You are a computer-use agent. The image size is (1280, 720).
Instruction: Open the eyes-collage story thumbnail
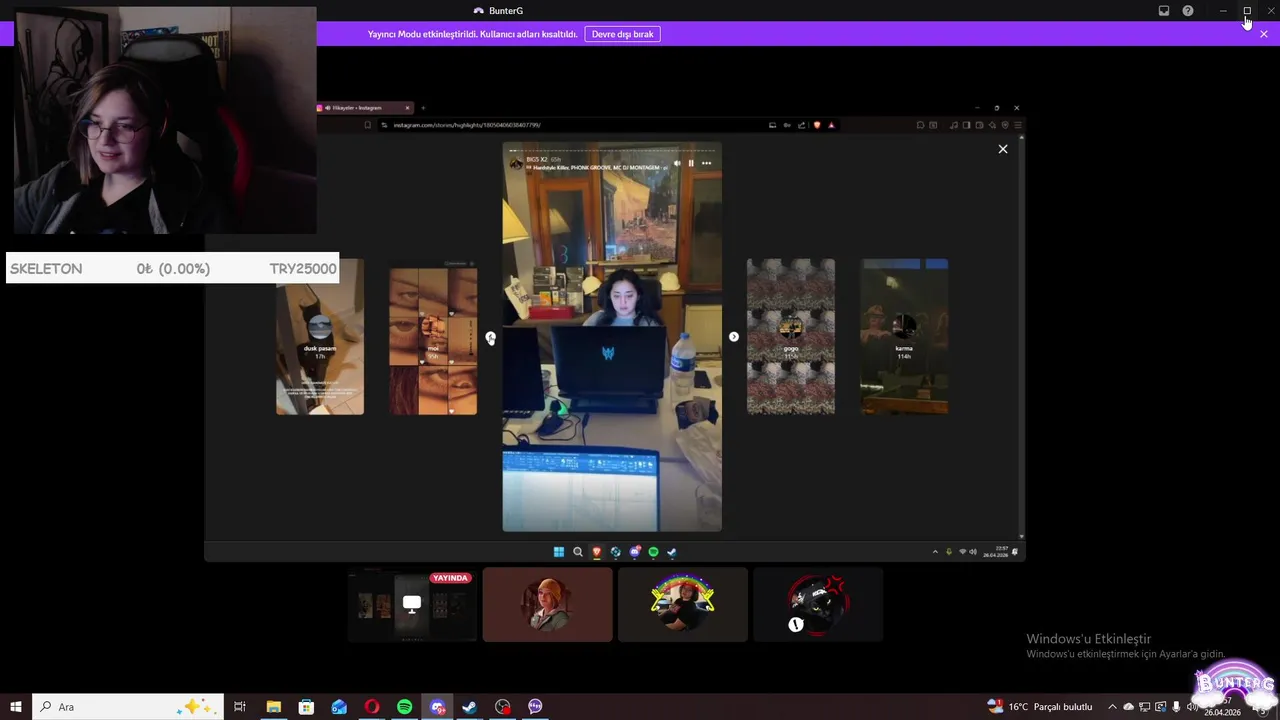[433, 337]
